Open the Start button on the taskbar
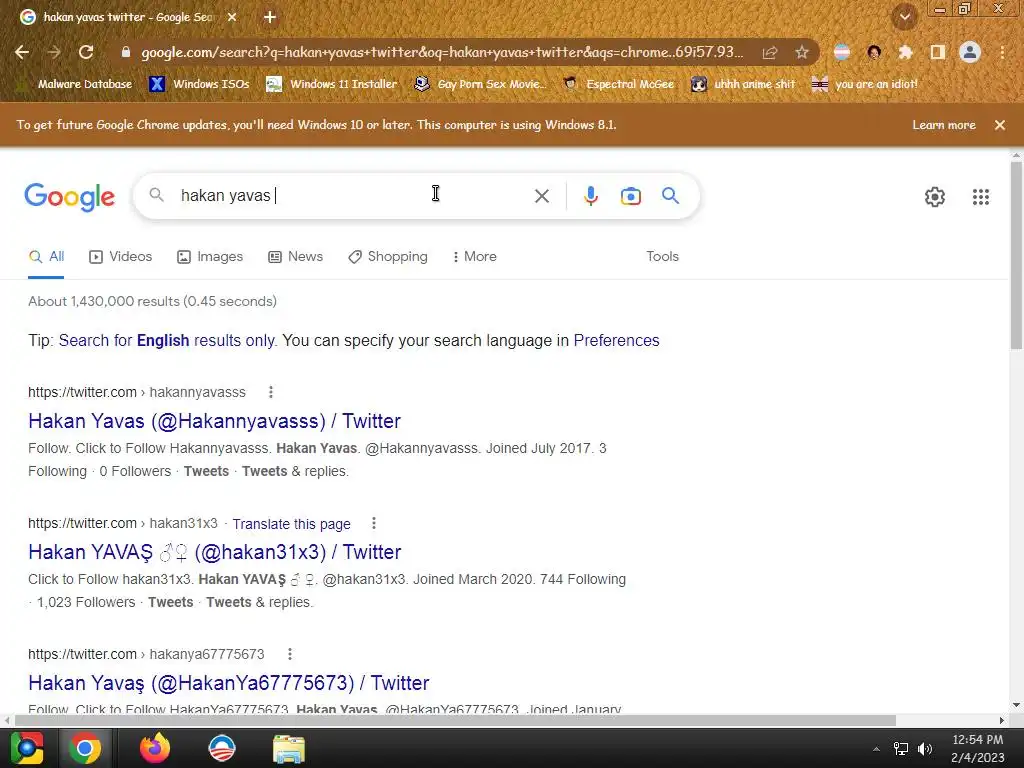The width and height of the screenshot is (1024, 768). [27, 748]
